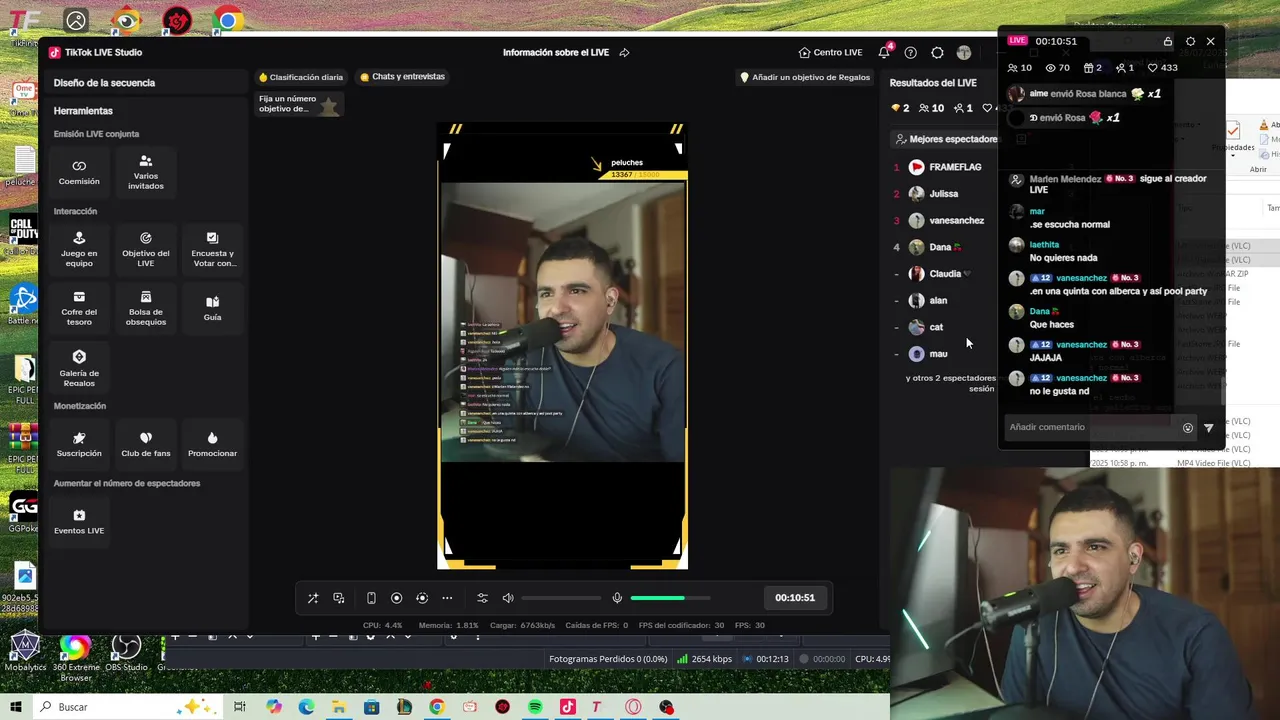Open the audio mixer settings icon
The width and height of the screenshot is (1280, 720).
click(x=482, y=598)
